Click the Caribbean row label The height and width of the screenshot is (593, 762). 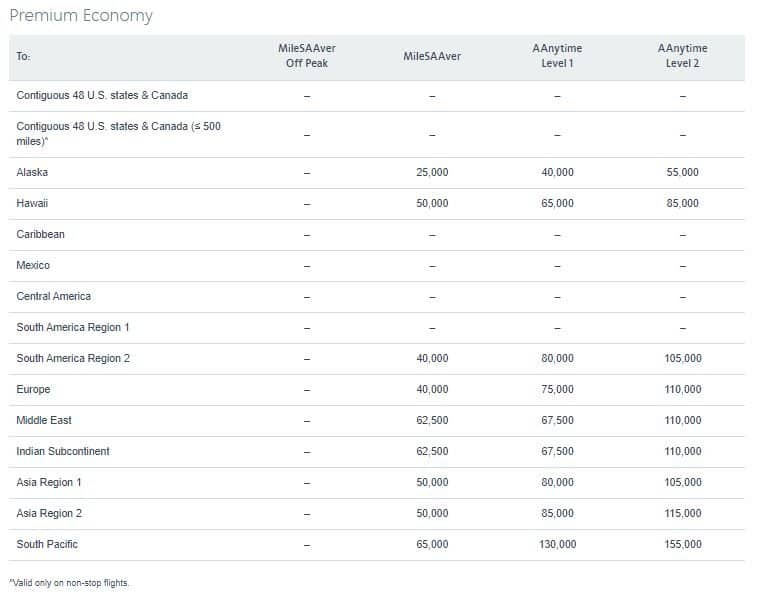(40, 234)
